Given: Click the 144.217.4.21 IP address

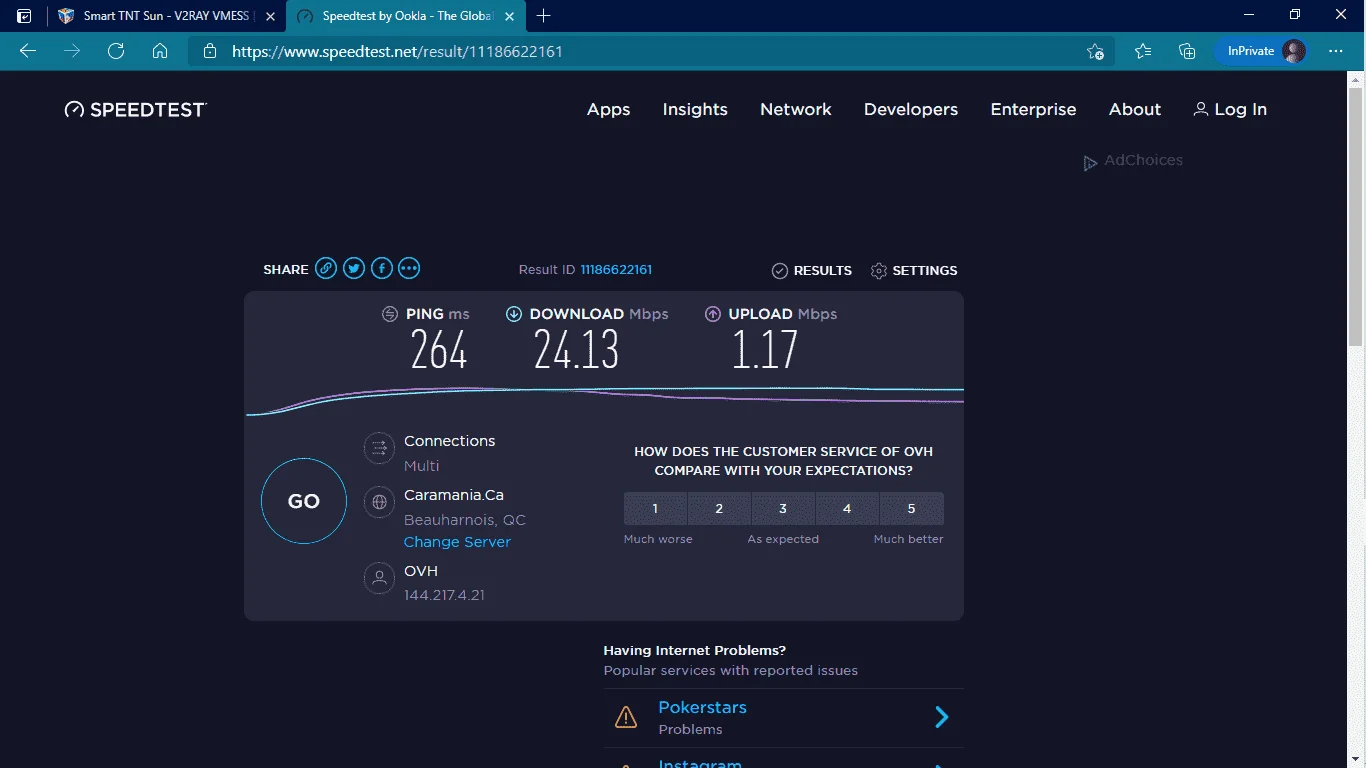Looking at the screenshot, I should [x=444, y=595].
